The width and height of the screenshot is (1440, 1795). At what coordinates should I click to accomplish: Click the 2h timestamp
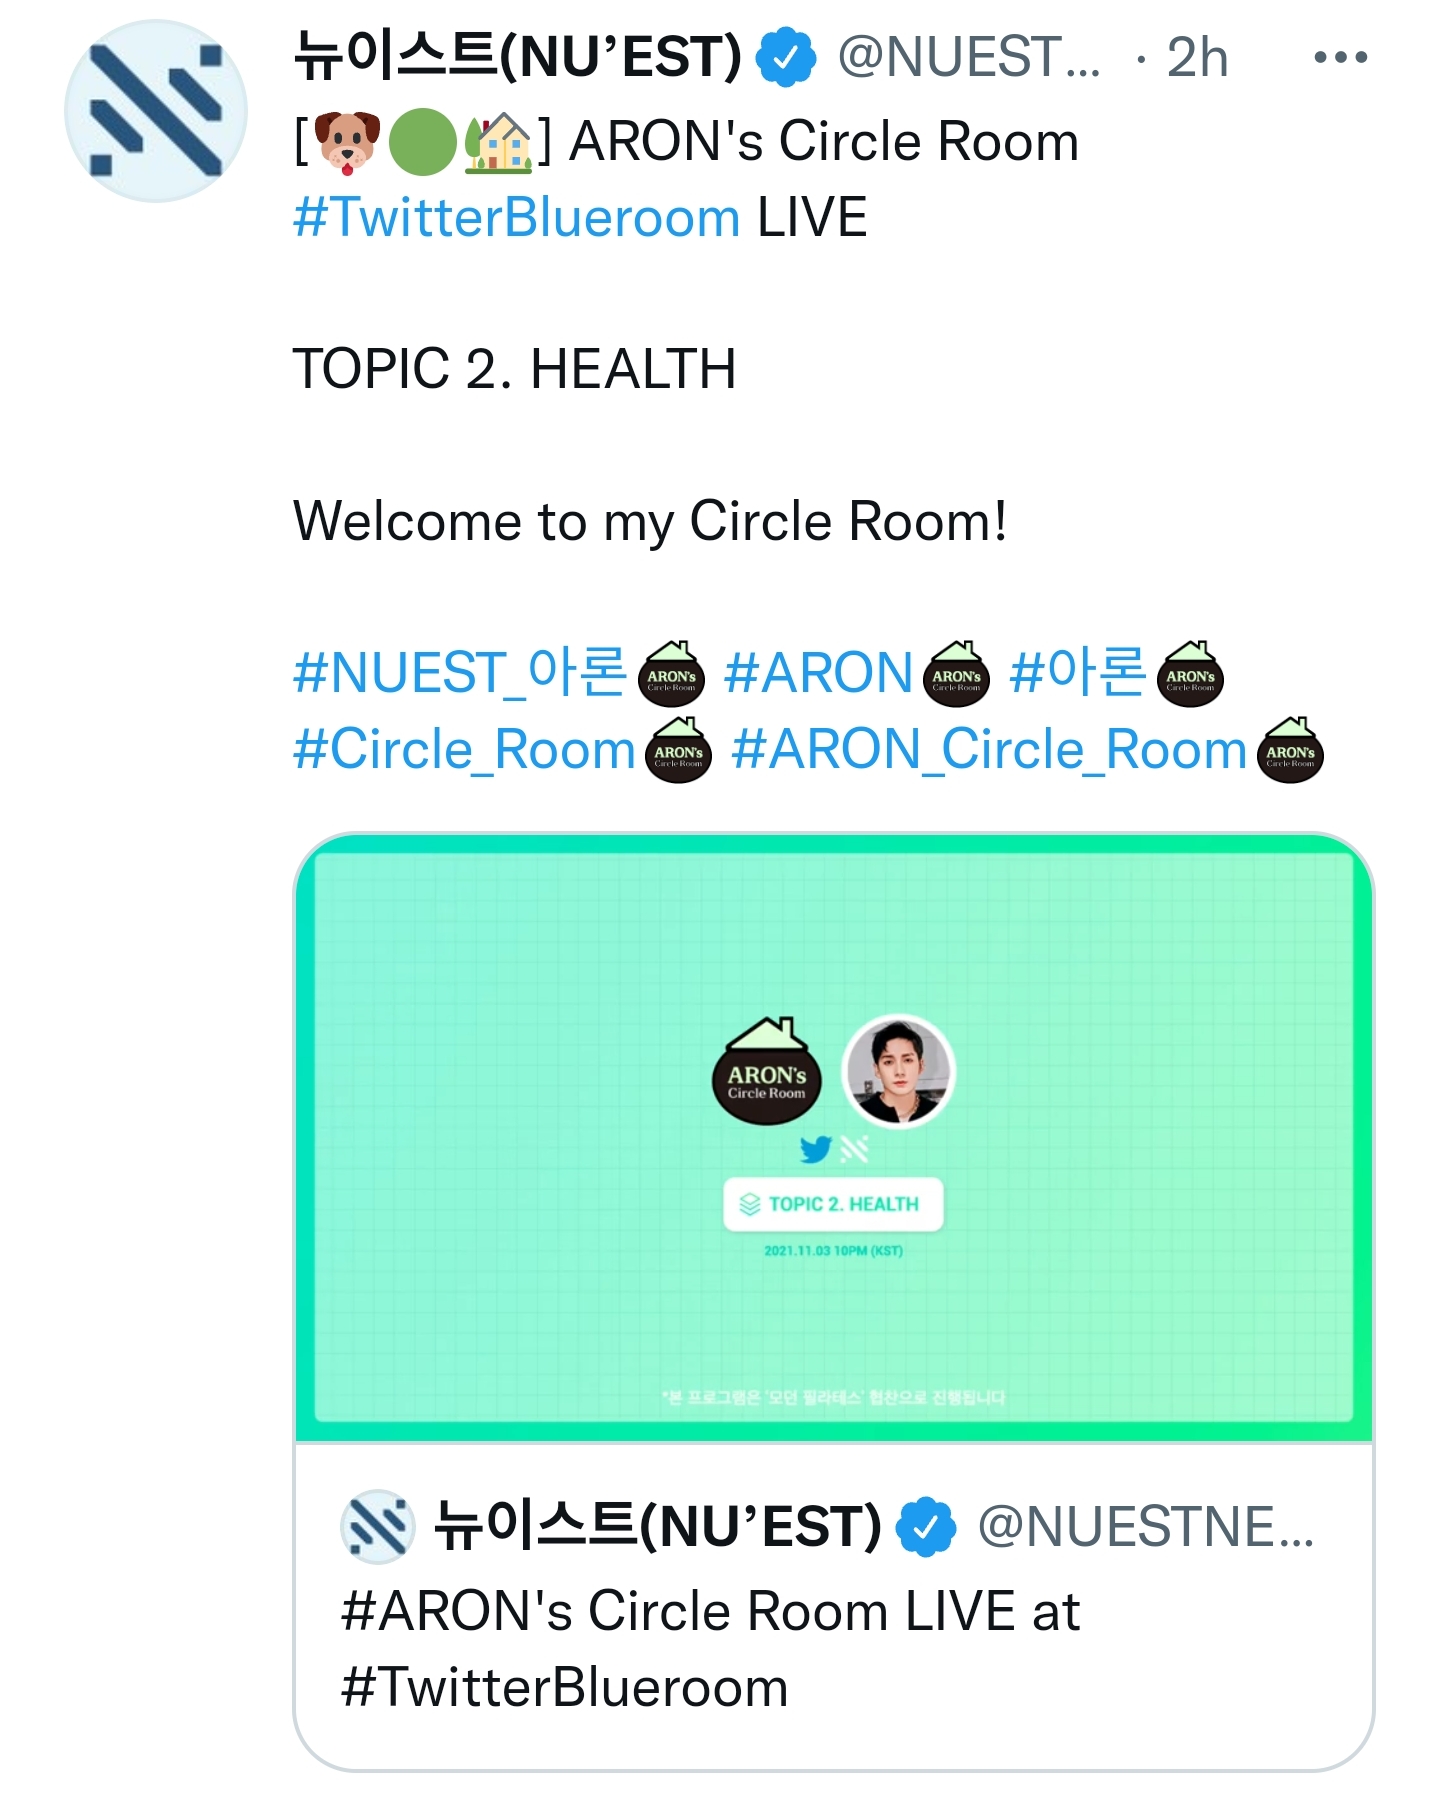pos(1197,57)
